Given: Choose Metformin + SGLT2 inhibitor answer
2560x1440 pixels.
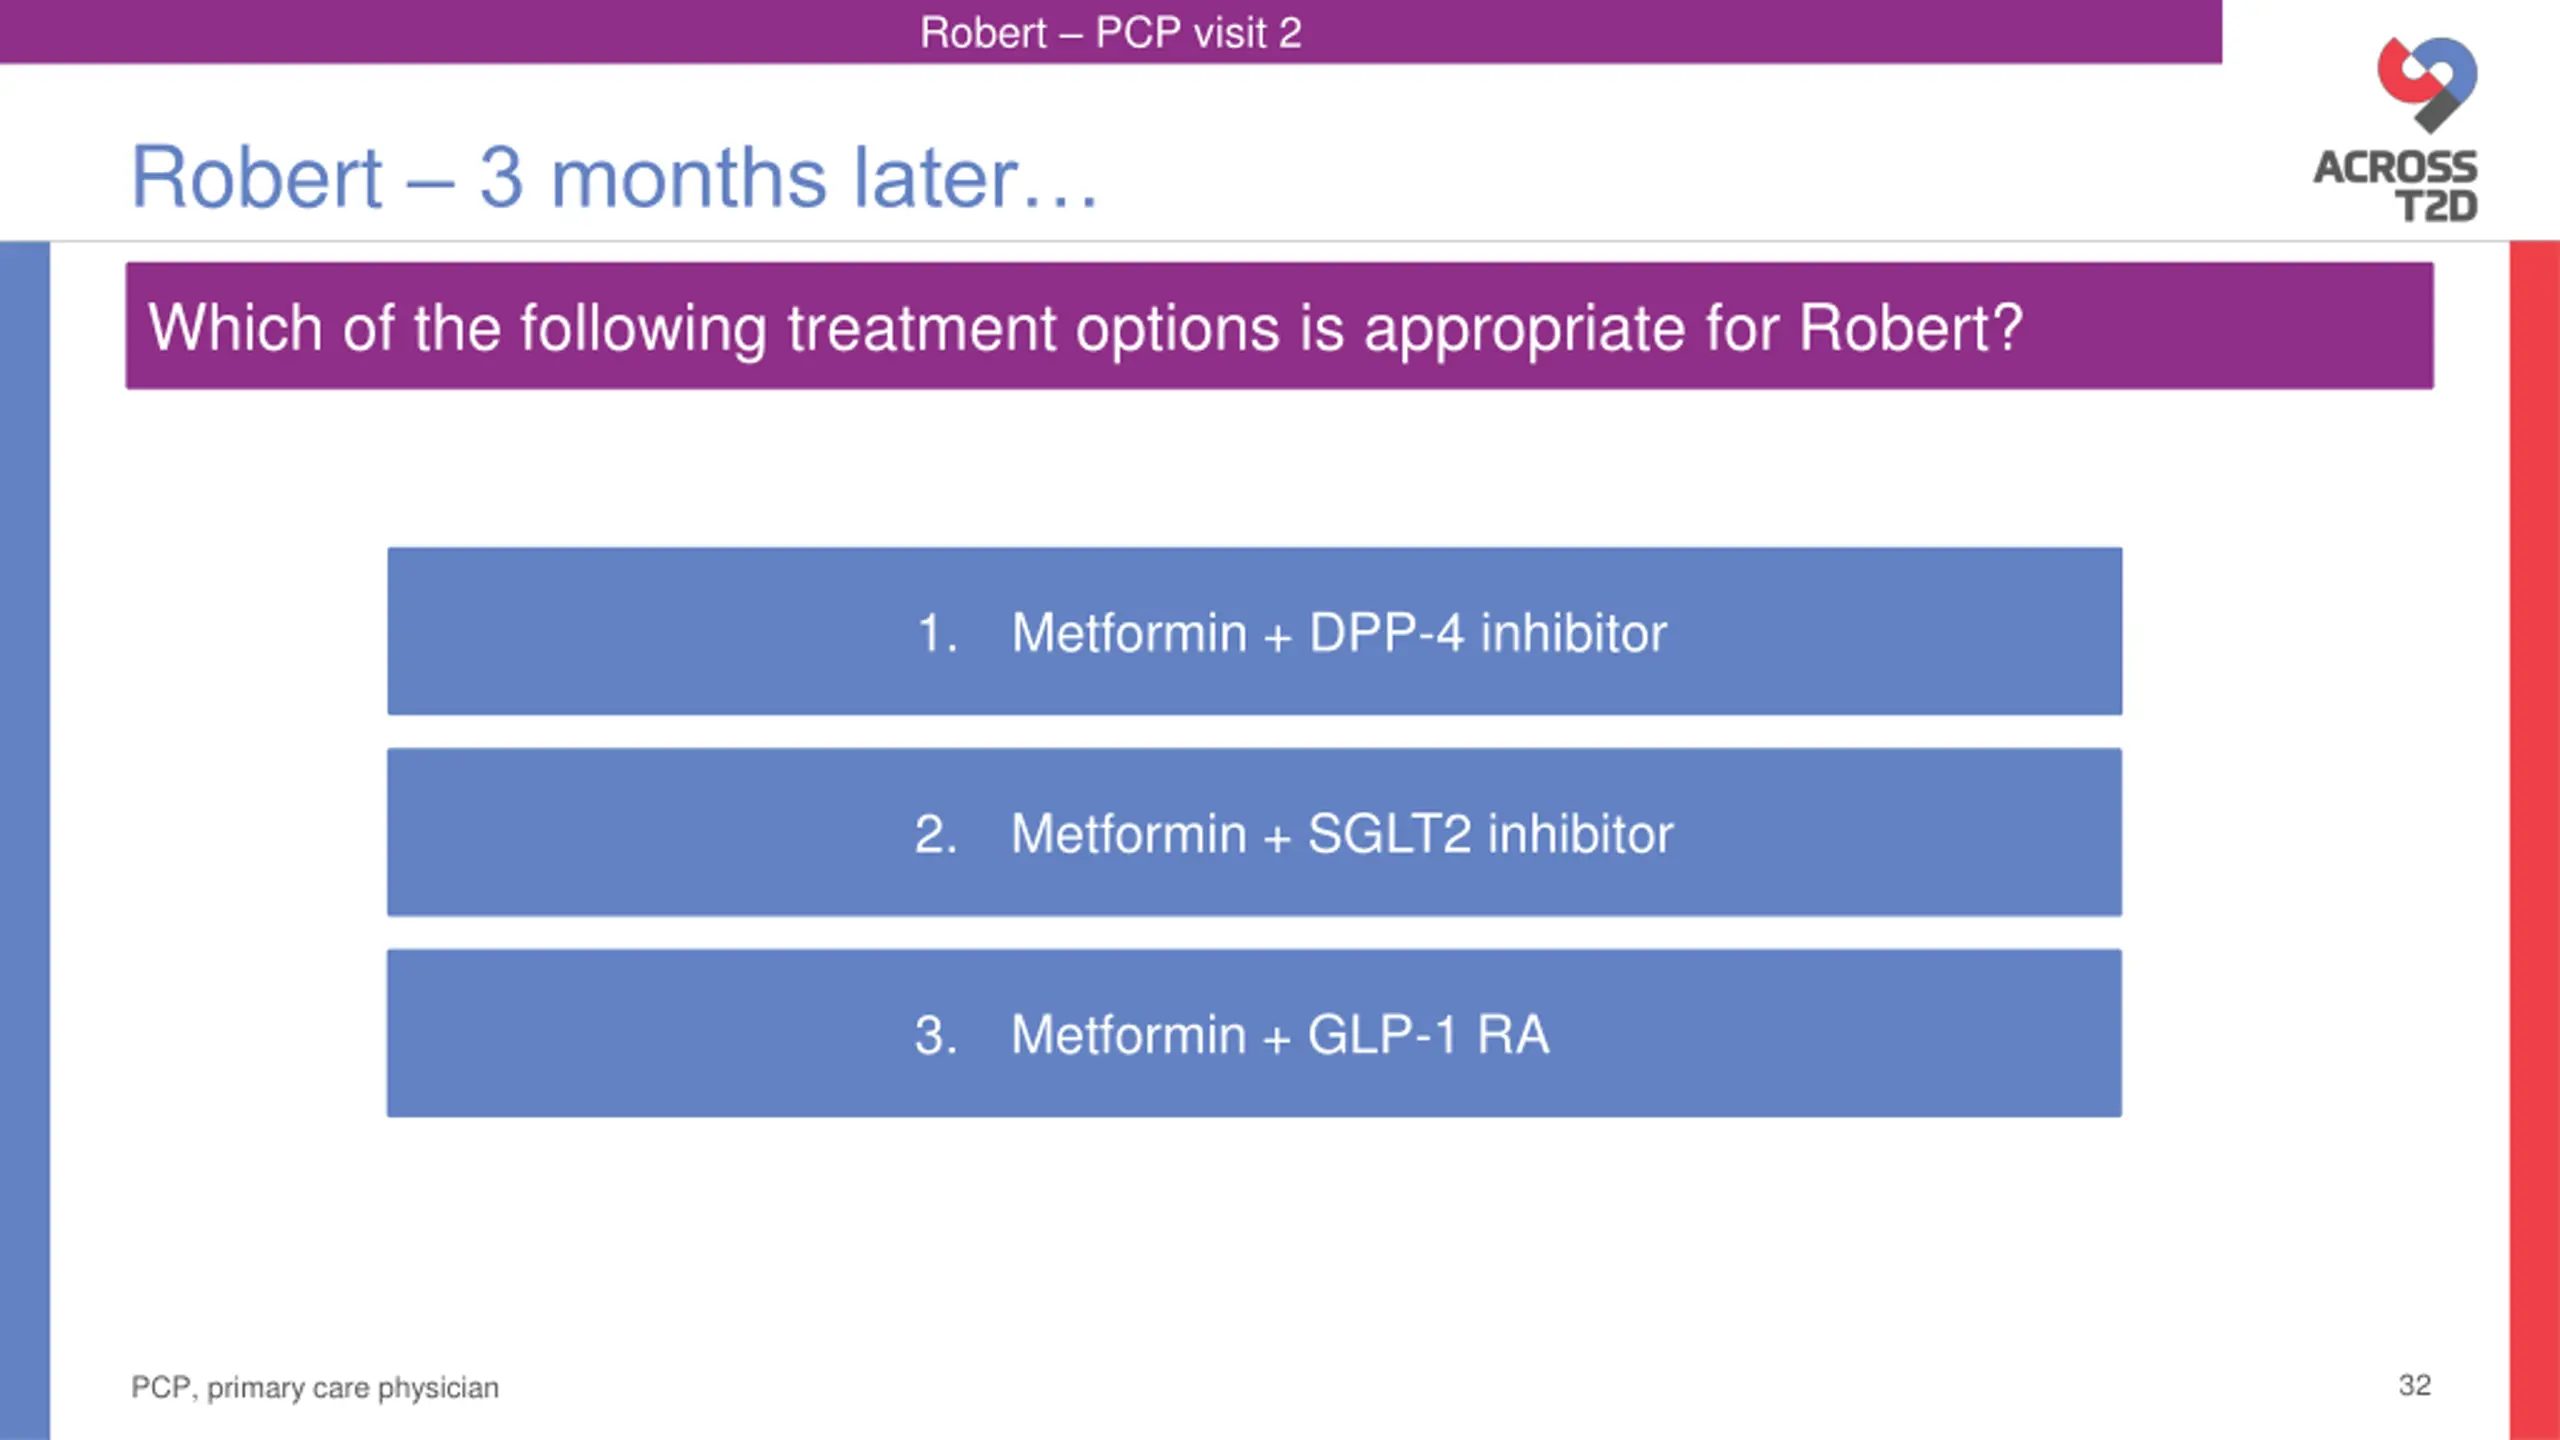Looking at the screenshot, I should [1254, 832].
